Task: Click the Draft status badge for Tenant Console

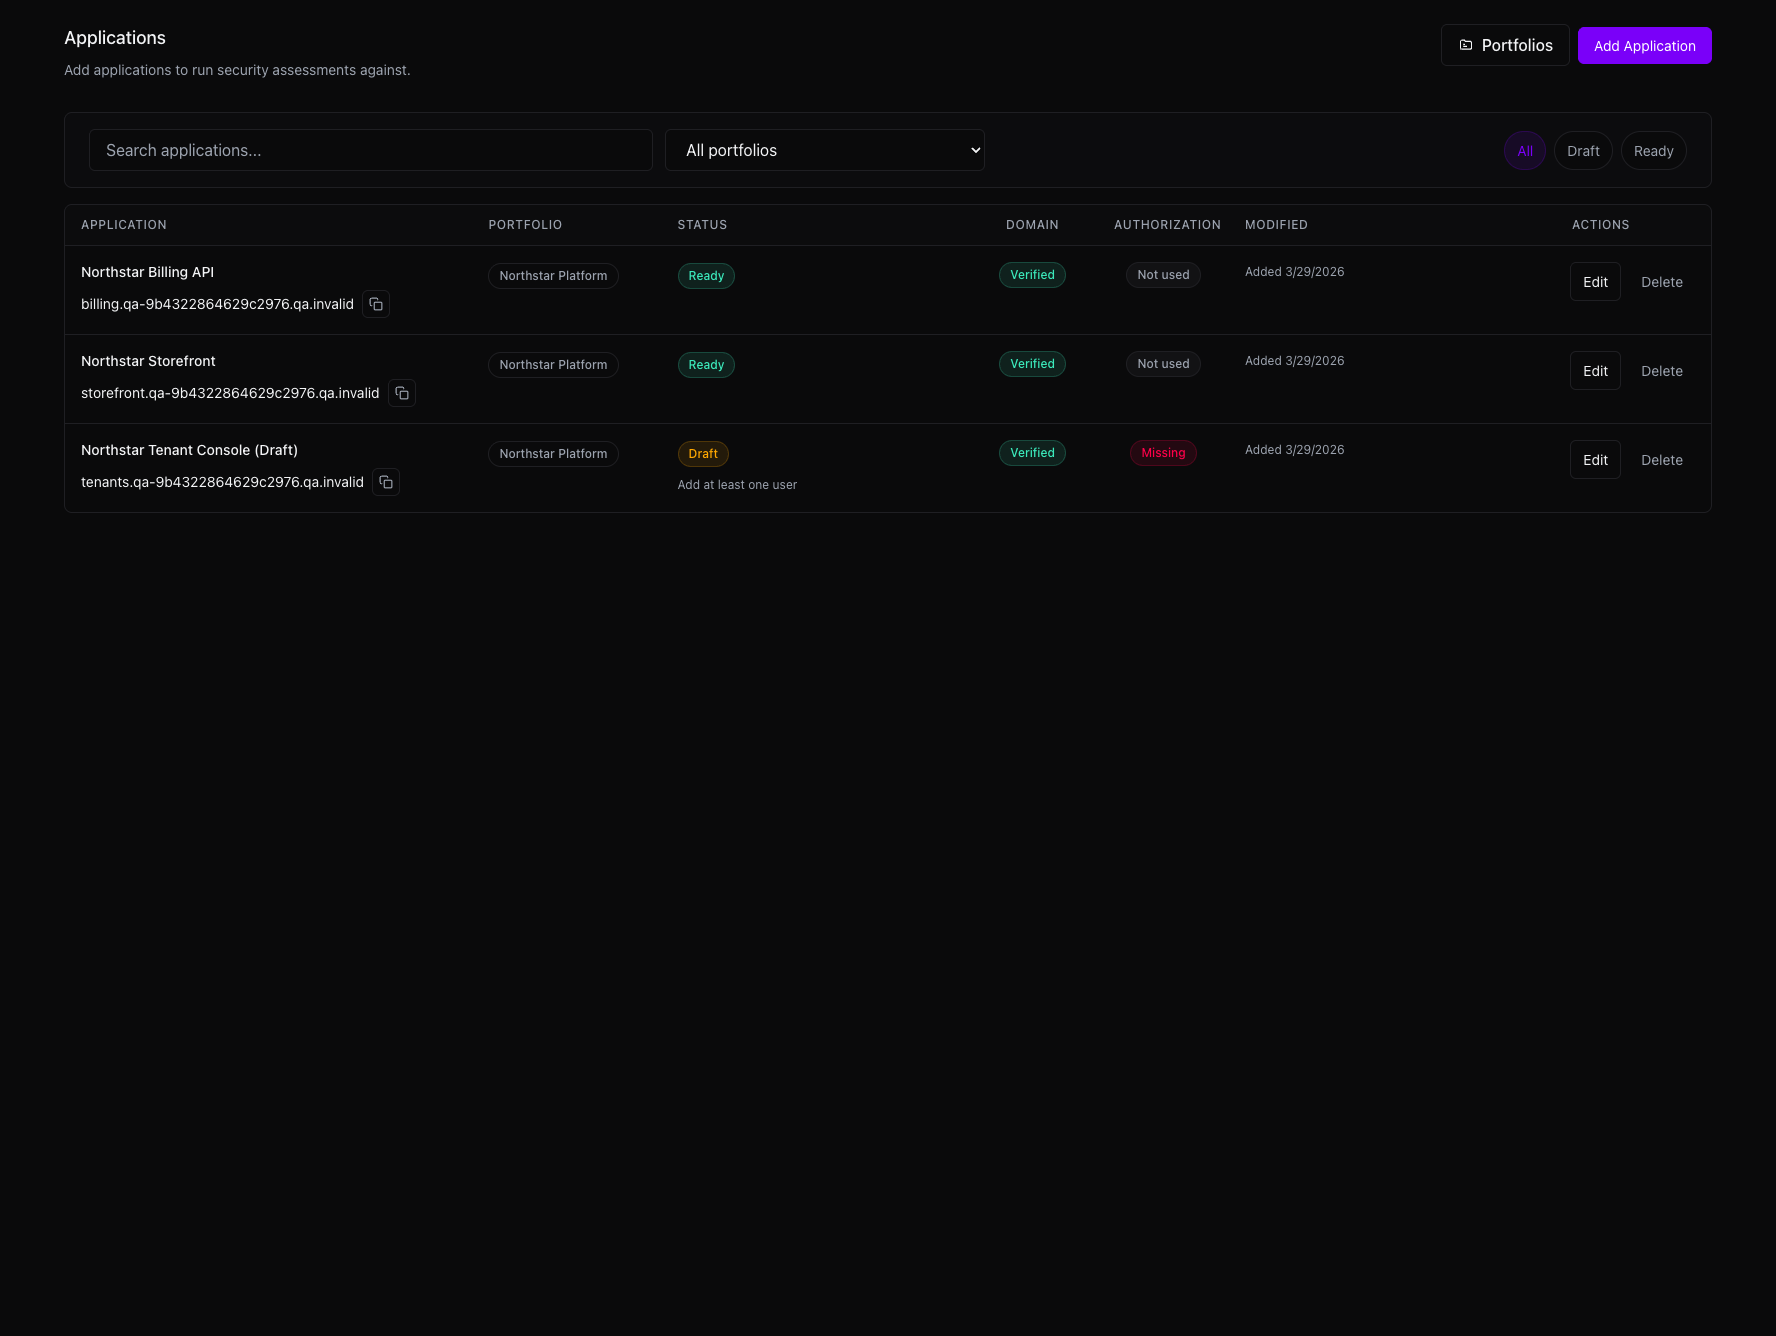Action: (703, 454)
